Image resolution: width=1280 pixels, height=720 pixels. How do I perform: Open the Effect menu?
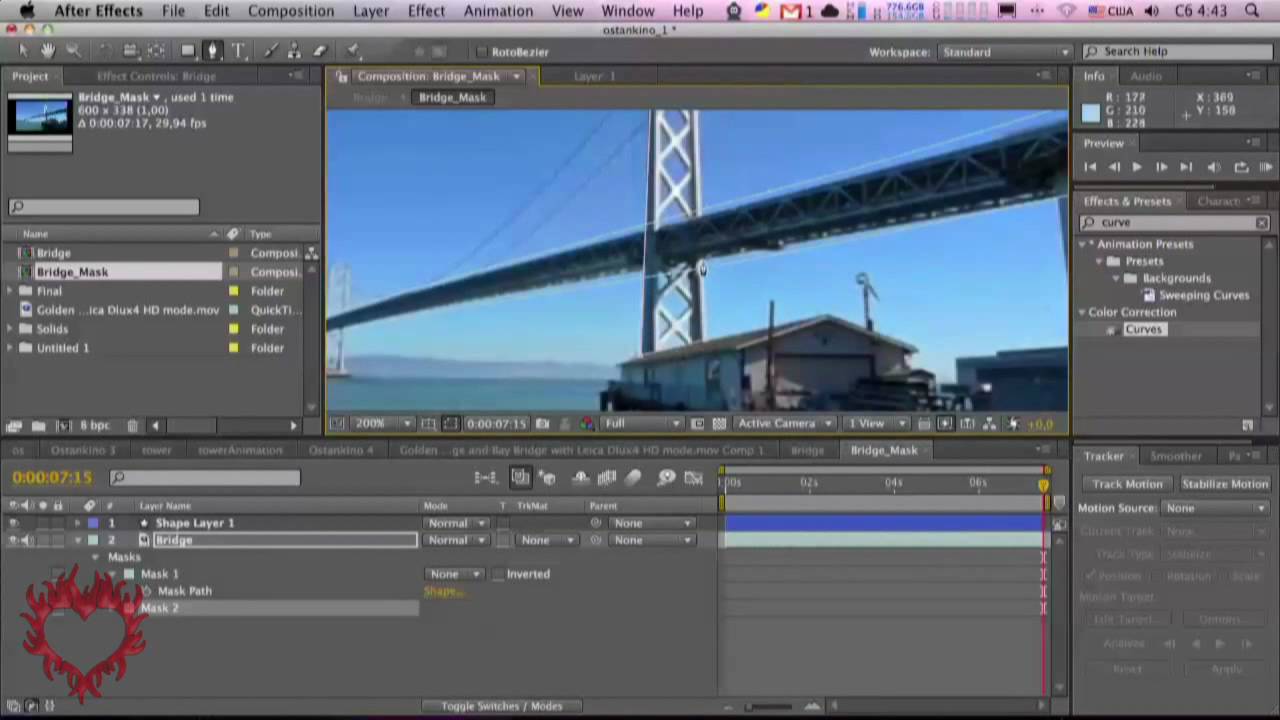[x=426, y=11]
